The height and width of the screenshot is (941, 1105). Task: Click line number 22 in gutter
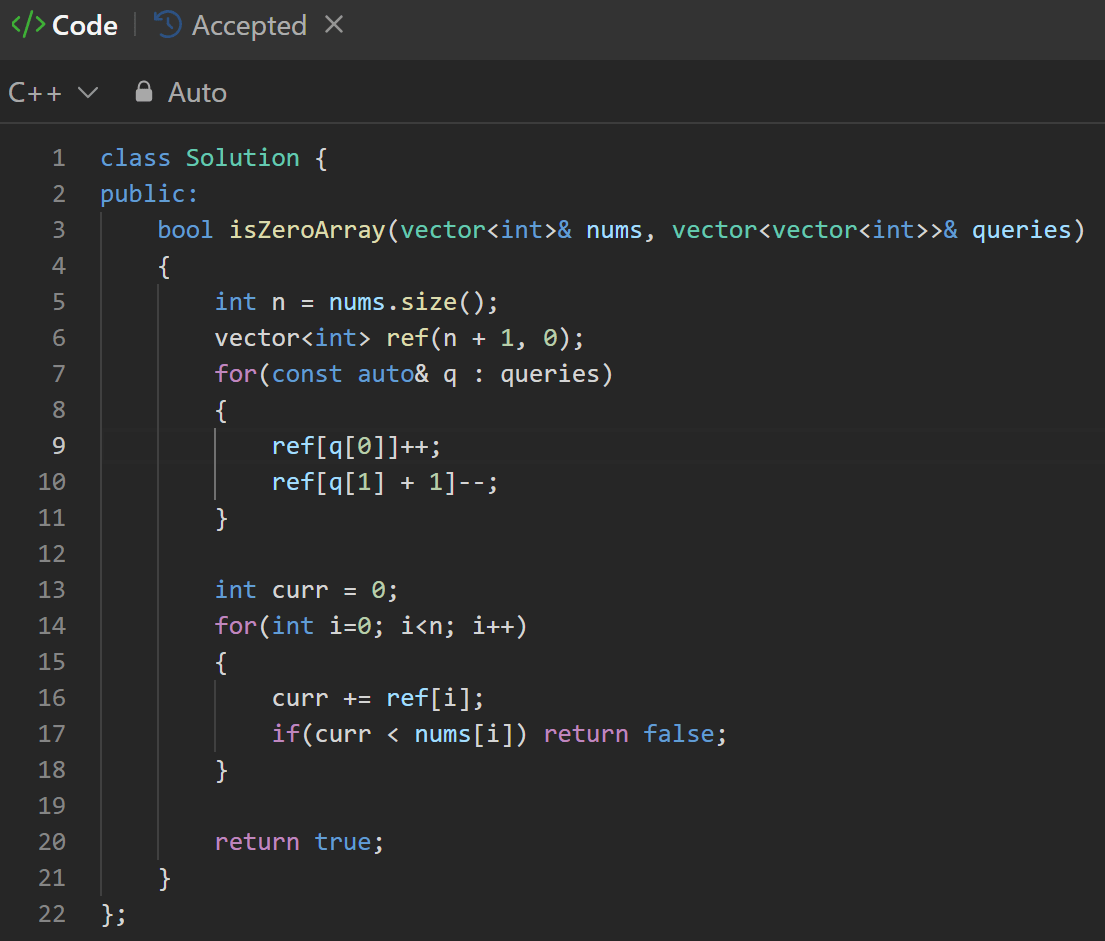coord(52,914)
